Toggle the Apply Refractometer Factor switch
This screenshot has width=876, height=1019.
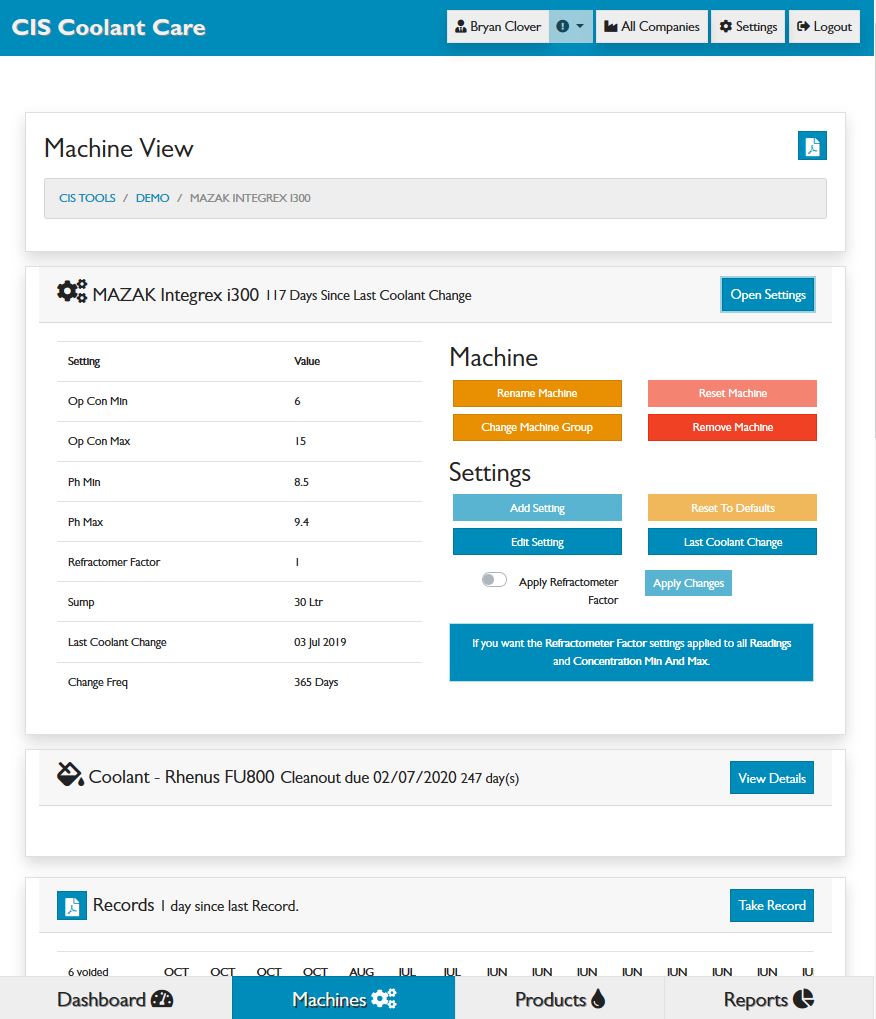pyautogui.click(x=494, y=580)
